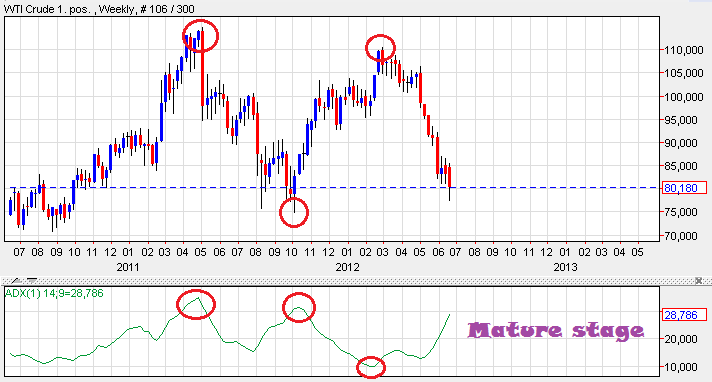Click the dotted divider bar between the chart panels
The image size is (712, 382).
356,281
